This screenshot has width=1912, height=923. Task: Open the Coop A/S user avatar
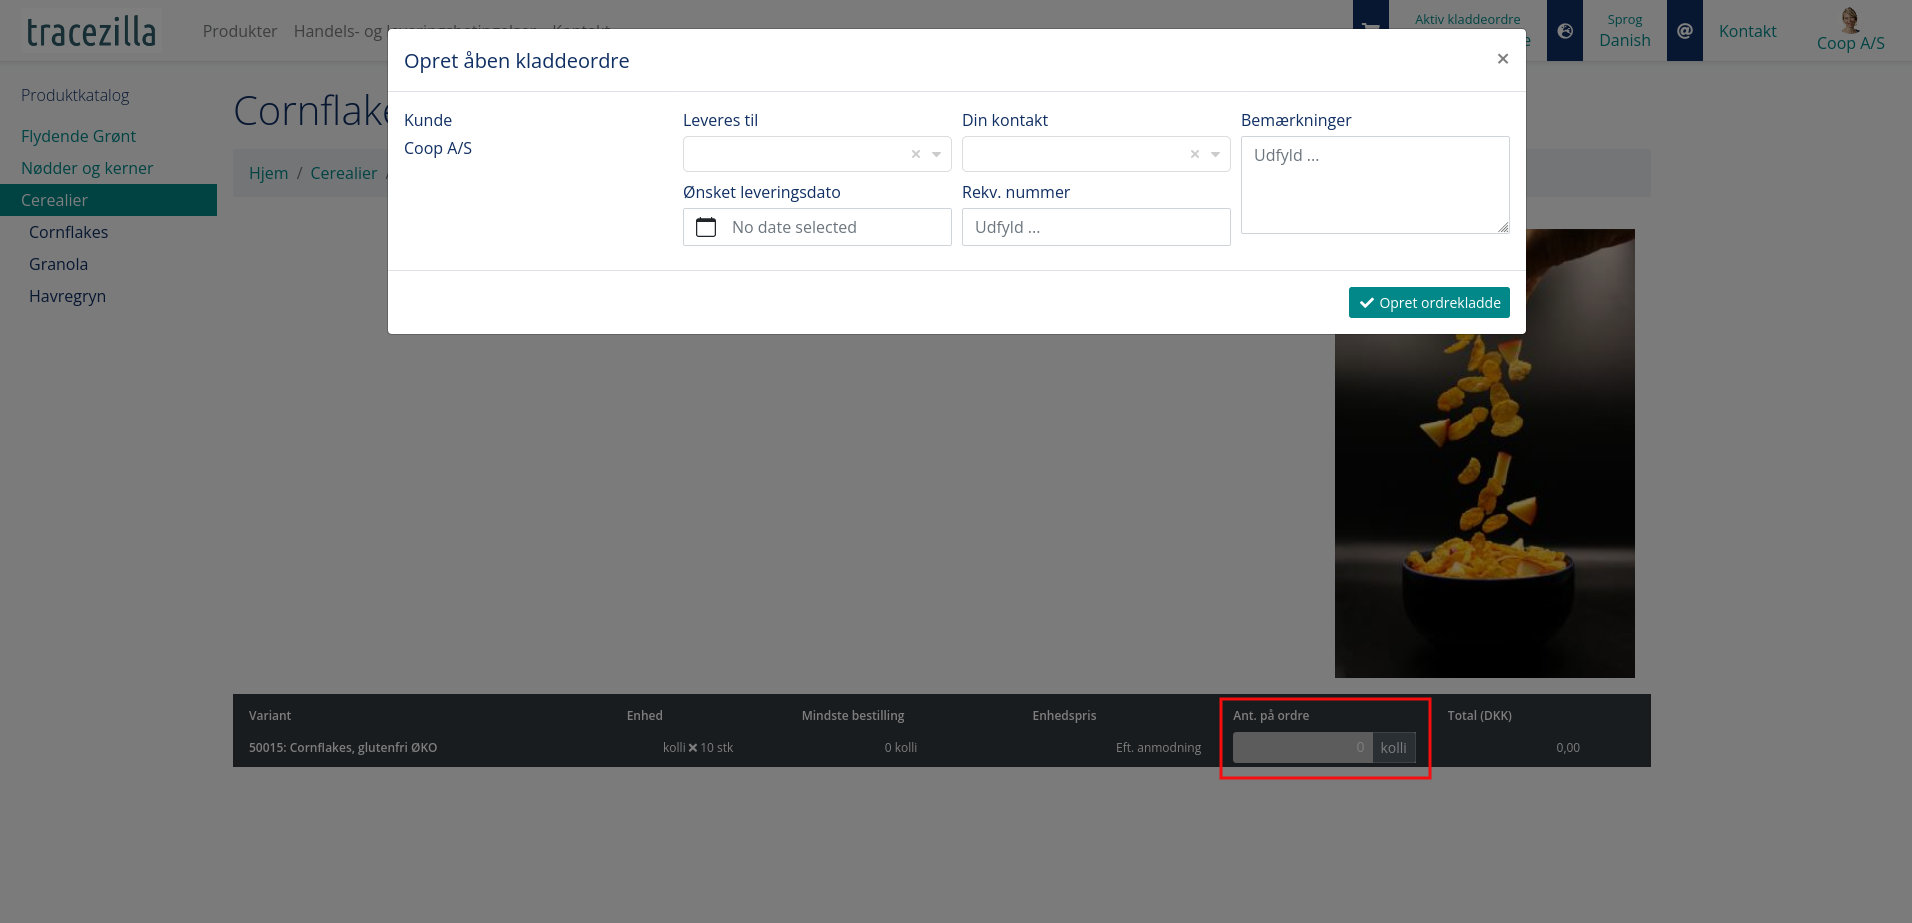coord(1850,21)
